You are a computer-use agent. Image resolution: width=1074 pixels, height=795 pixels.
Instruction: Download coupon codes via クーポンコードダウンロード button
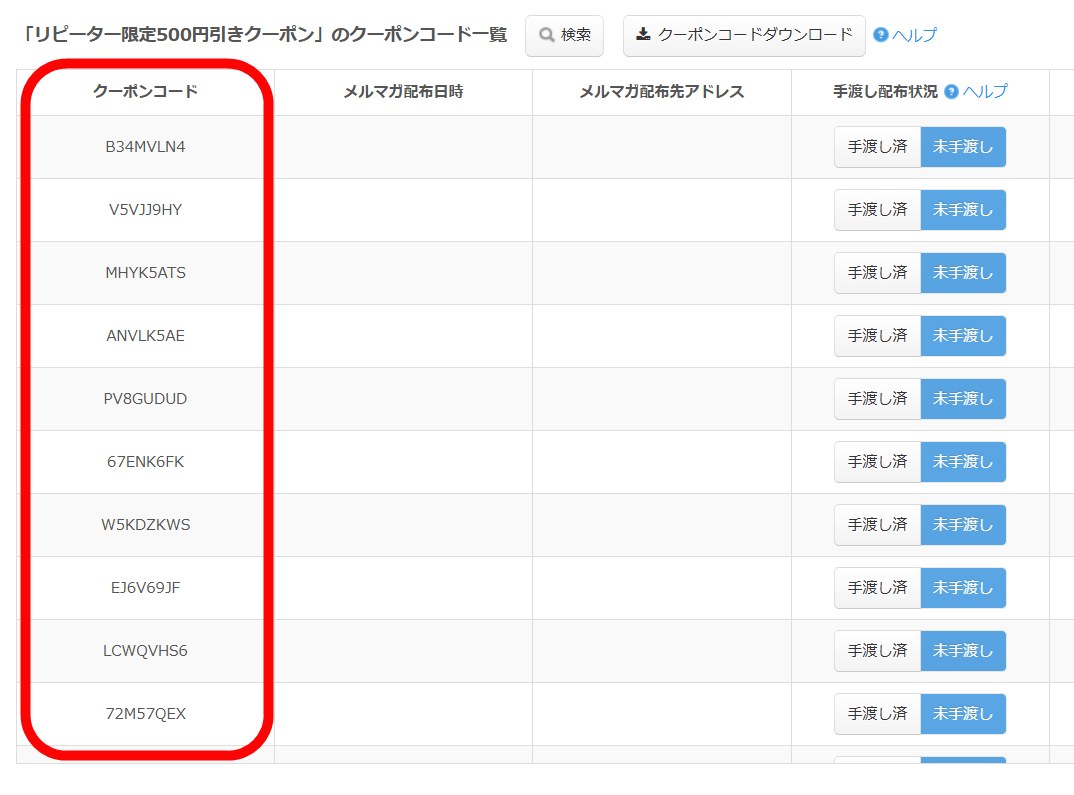tap(743, 35)
